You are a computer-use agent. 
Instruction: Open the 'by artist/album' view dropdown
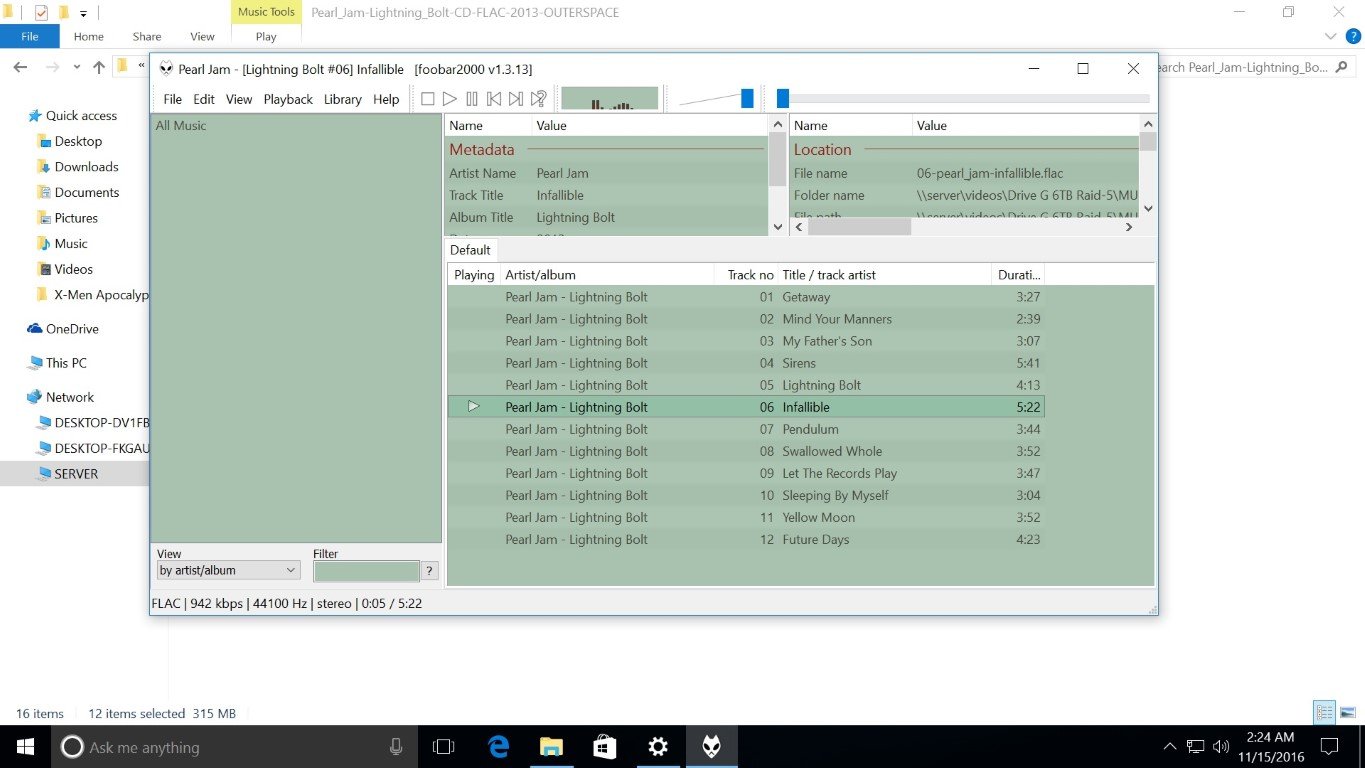pyautogui.click(x=228, y=570)
